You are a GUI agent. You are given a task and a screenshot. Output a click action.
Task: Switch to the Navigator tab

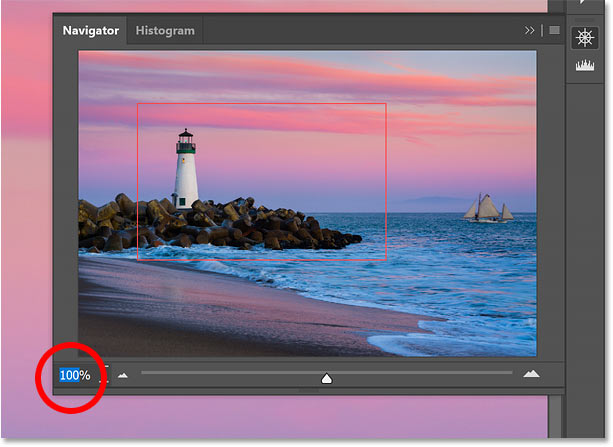click(x=90, y=31)
